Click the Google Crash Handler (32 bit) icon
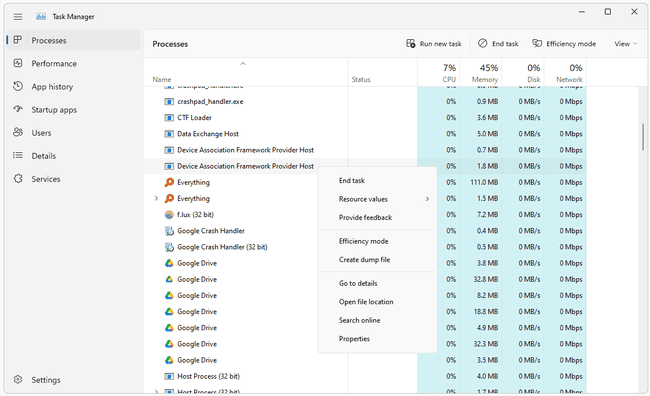Viewport: 650px width, 396px height. 169,247
